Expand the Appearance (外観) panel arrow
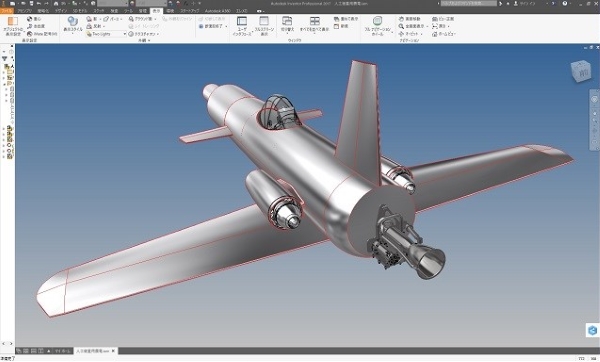This screenshot has width=600, height=362. [x=149, y=41]
